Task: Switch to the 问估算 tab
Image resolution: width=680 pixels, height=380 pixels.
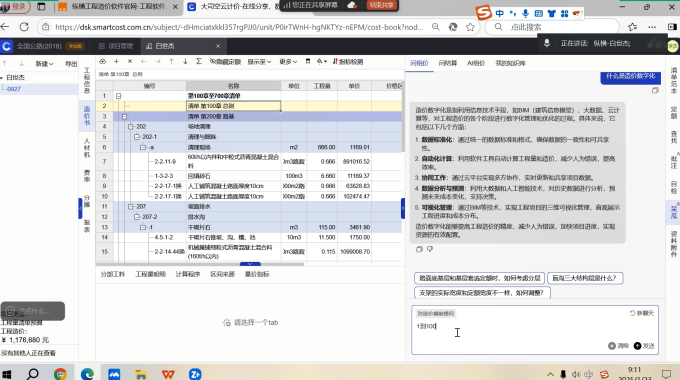Action: 448,63
